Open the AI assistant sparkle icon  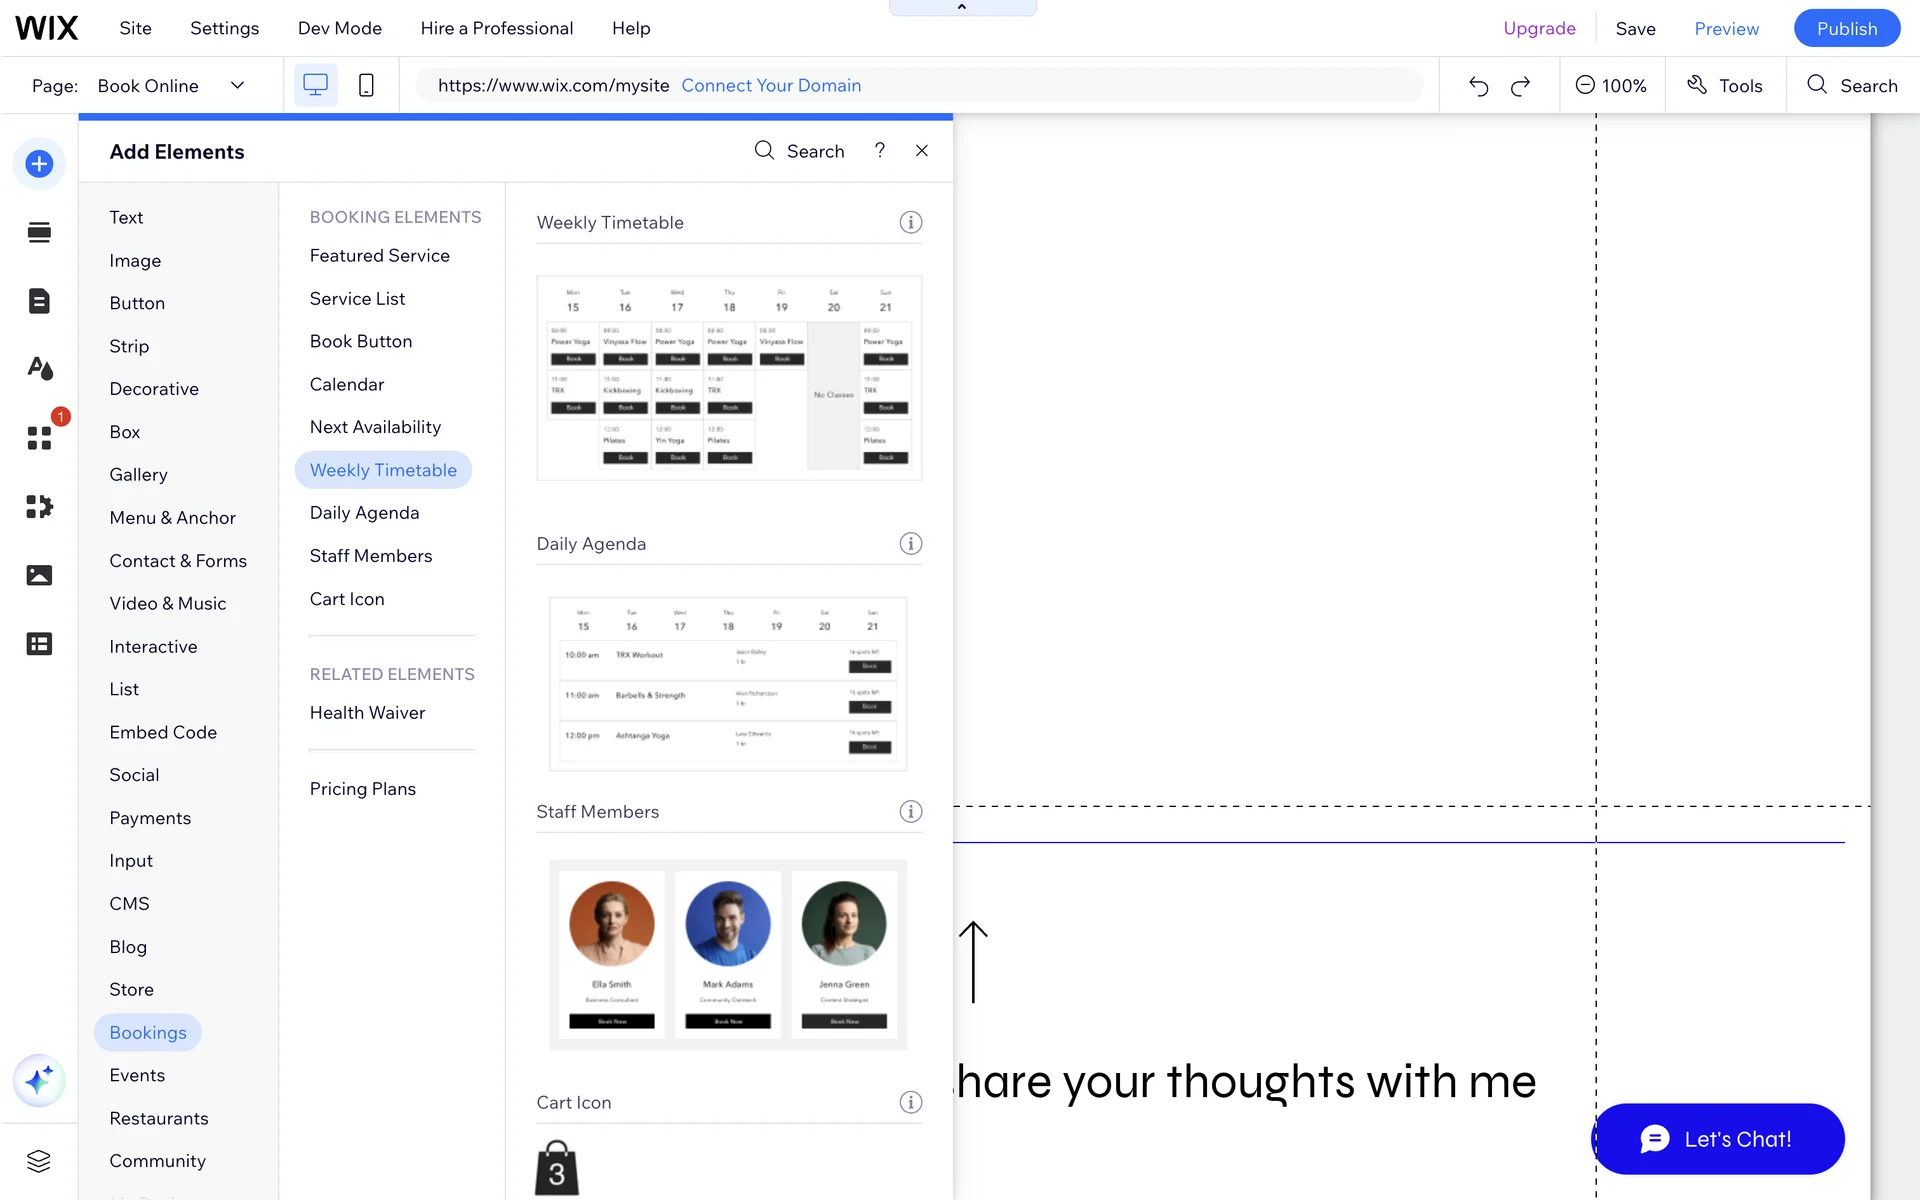tap(39, 1081)
